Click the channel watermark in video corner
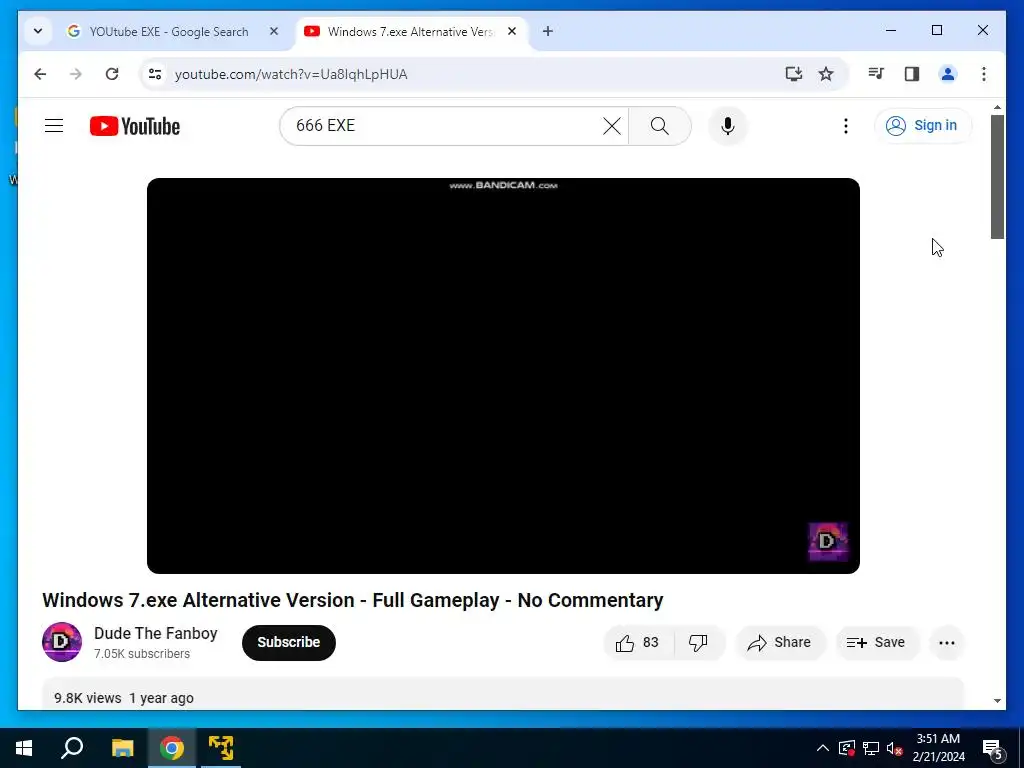1024x768 pixels. pyautogui.click(x=828, y=541)
